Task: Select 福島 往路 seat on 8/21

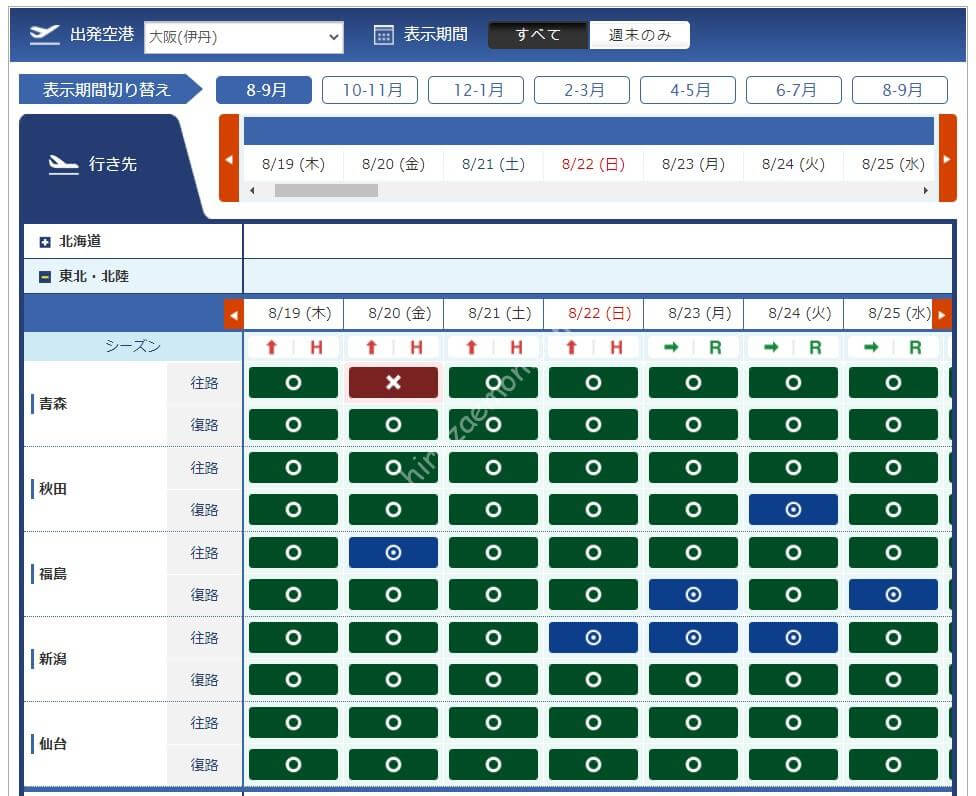Action: [x=493, y=553]
